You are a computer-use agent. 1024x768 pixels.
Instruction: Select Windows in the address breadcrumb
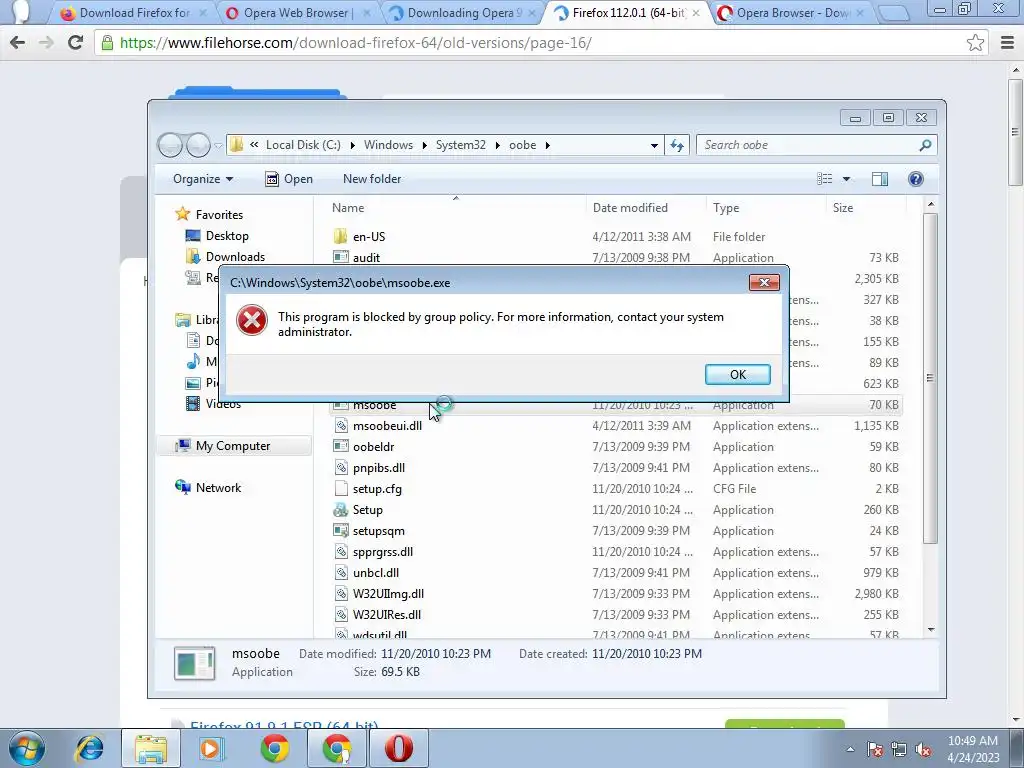point(389,145)
